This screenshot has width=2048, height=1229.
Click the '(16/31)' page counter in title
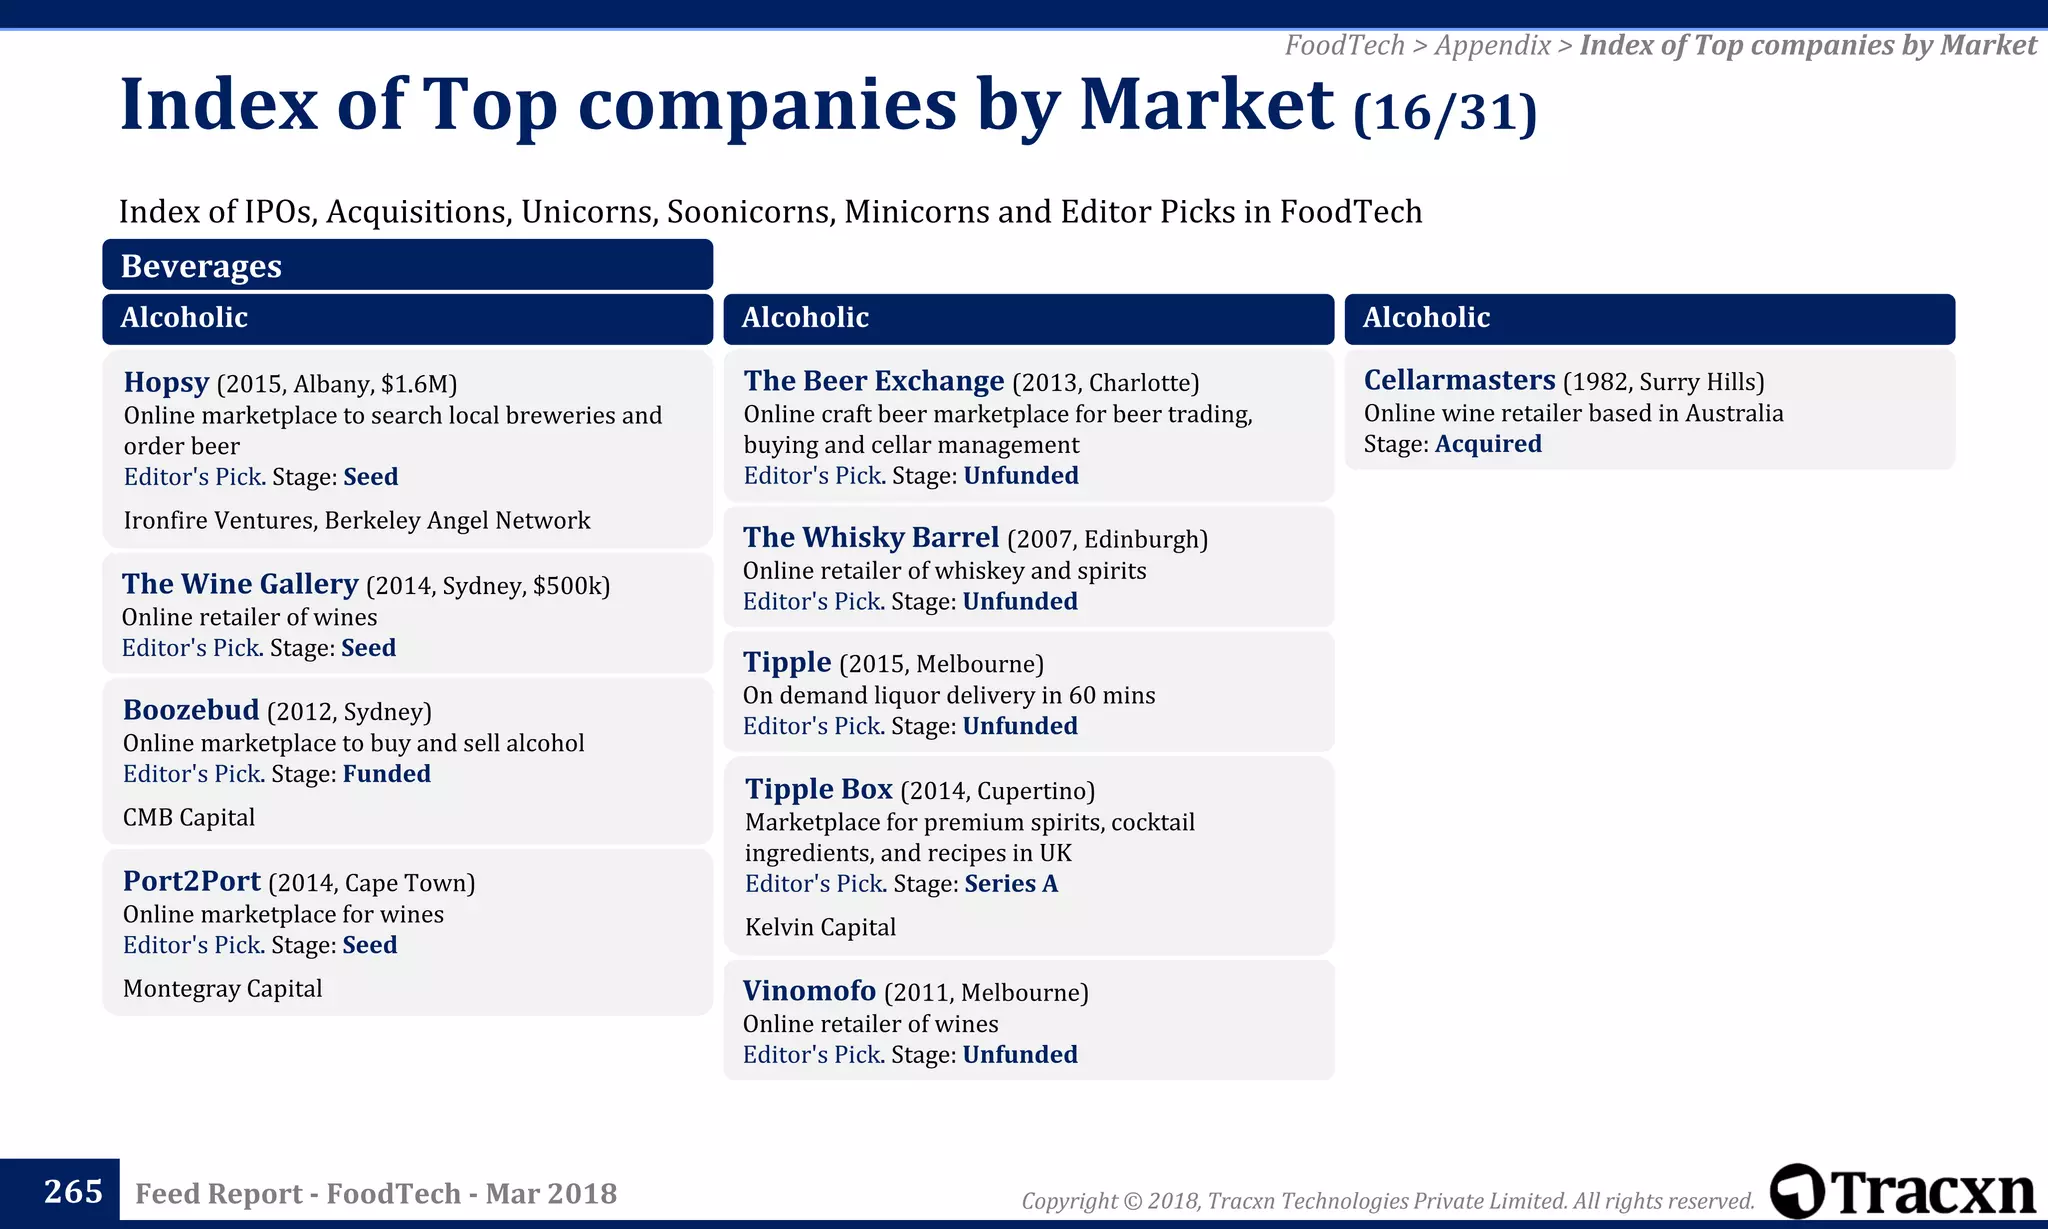click(1445, 112)
